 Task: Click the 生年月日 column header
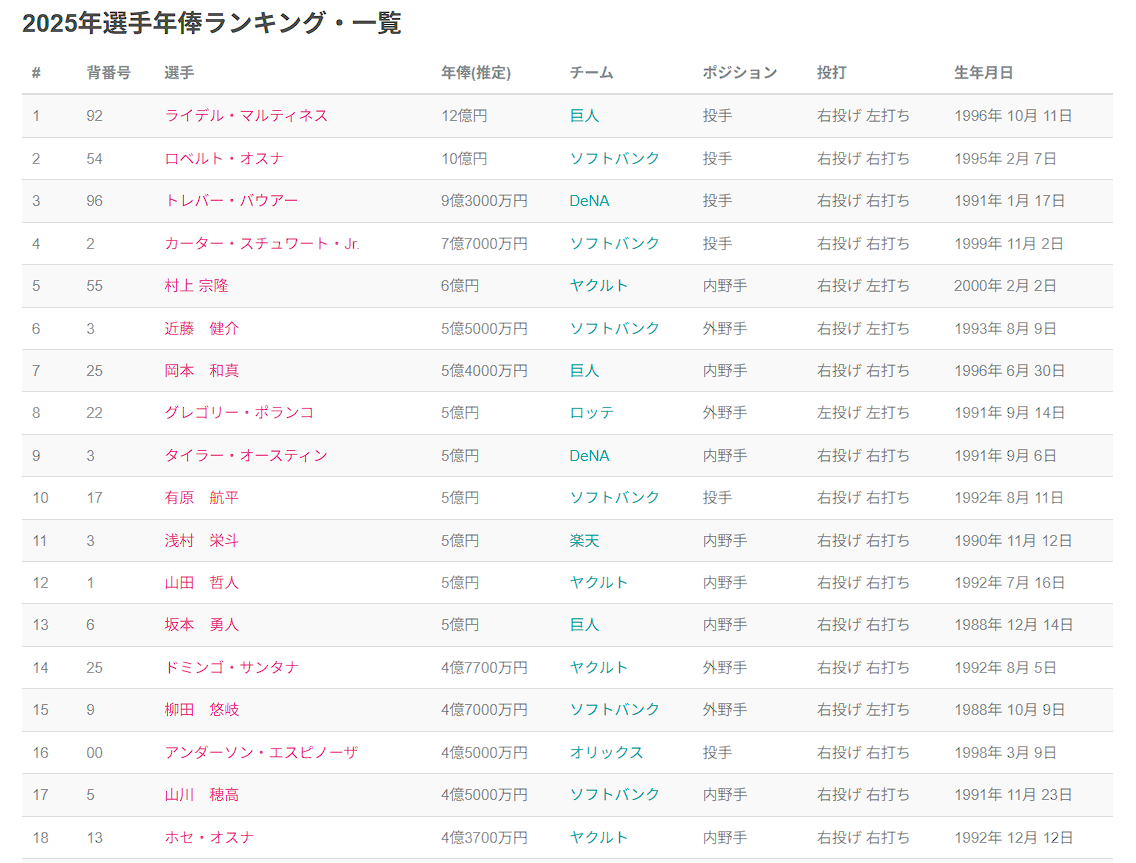click(983, 73)
